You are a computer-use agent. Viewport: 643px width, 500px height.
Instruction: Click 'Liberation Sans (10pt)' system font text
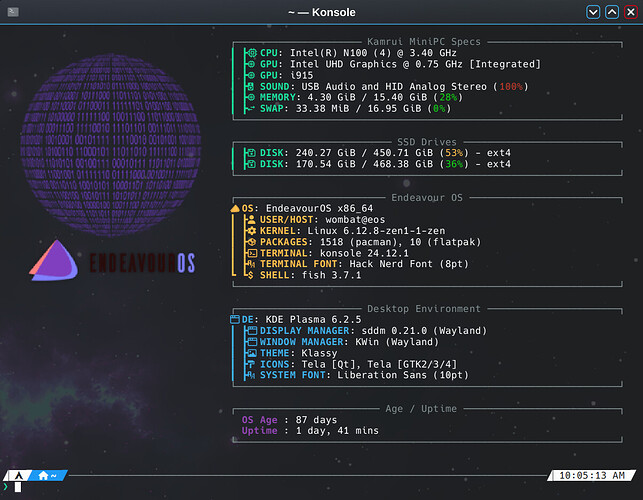403,375
